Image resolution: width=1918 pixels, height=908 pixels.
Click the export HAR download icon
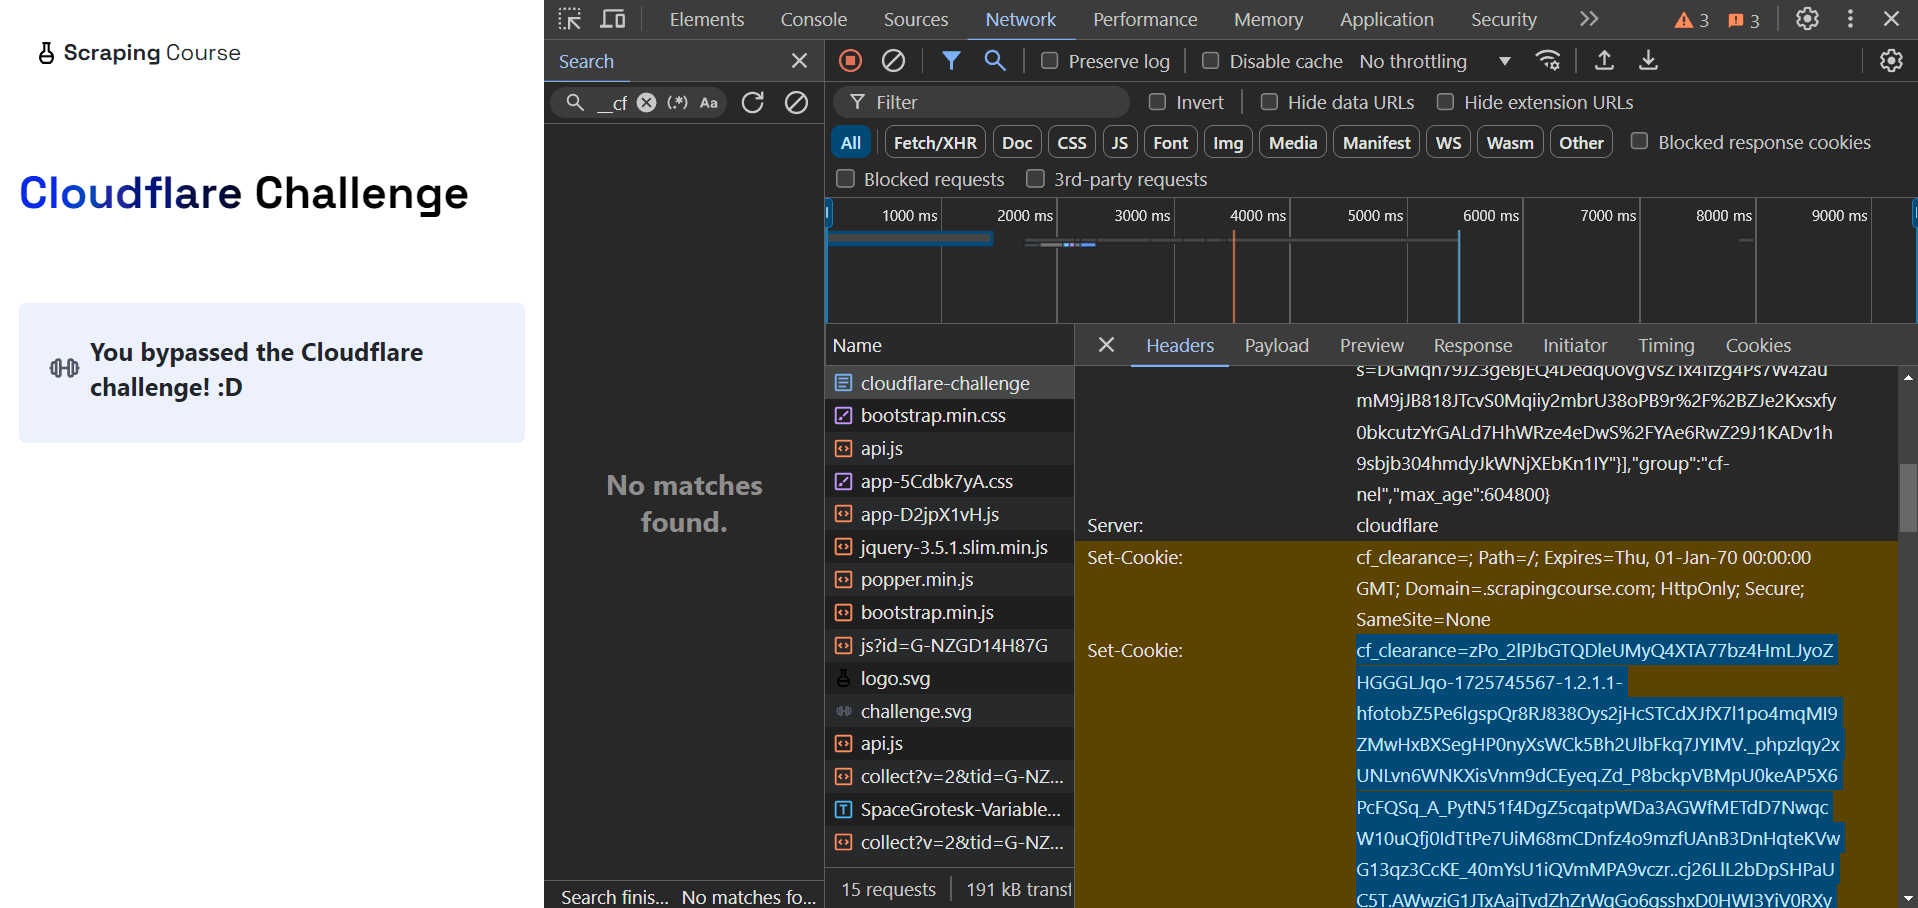coord(1648,61)
